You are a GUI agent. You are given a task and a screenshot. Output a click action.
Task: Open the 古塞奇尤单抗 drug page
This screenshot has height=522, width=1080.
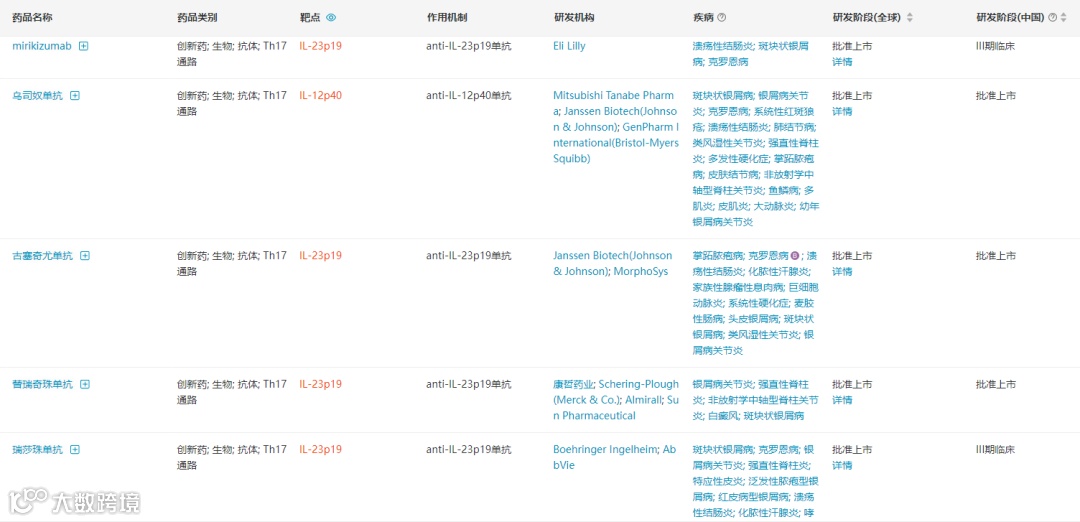(42, 255)
